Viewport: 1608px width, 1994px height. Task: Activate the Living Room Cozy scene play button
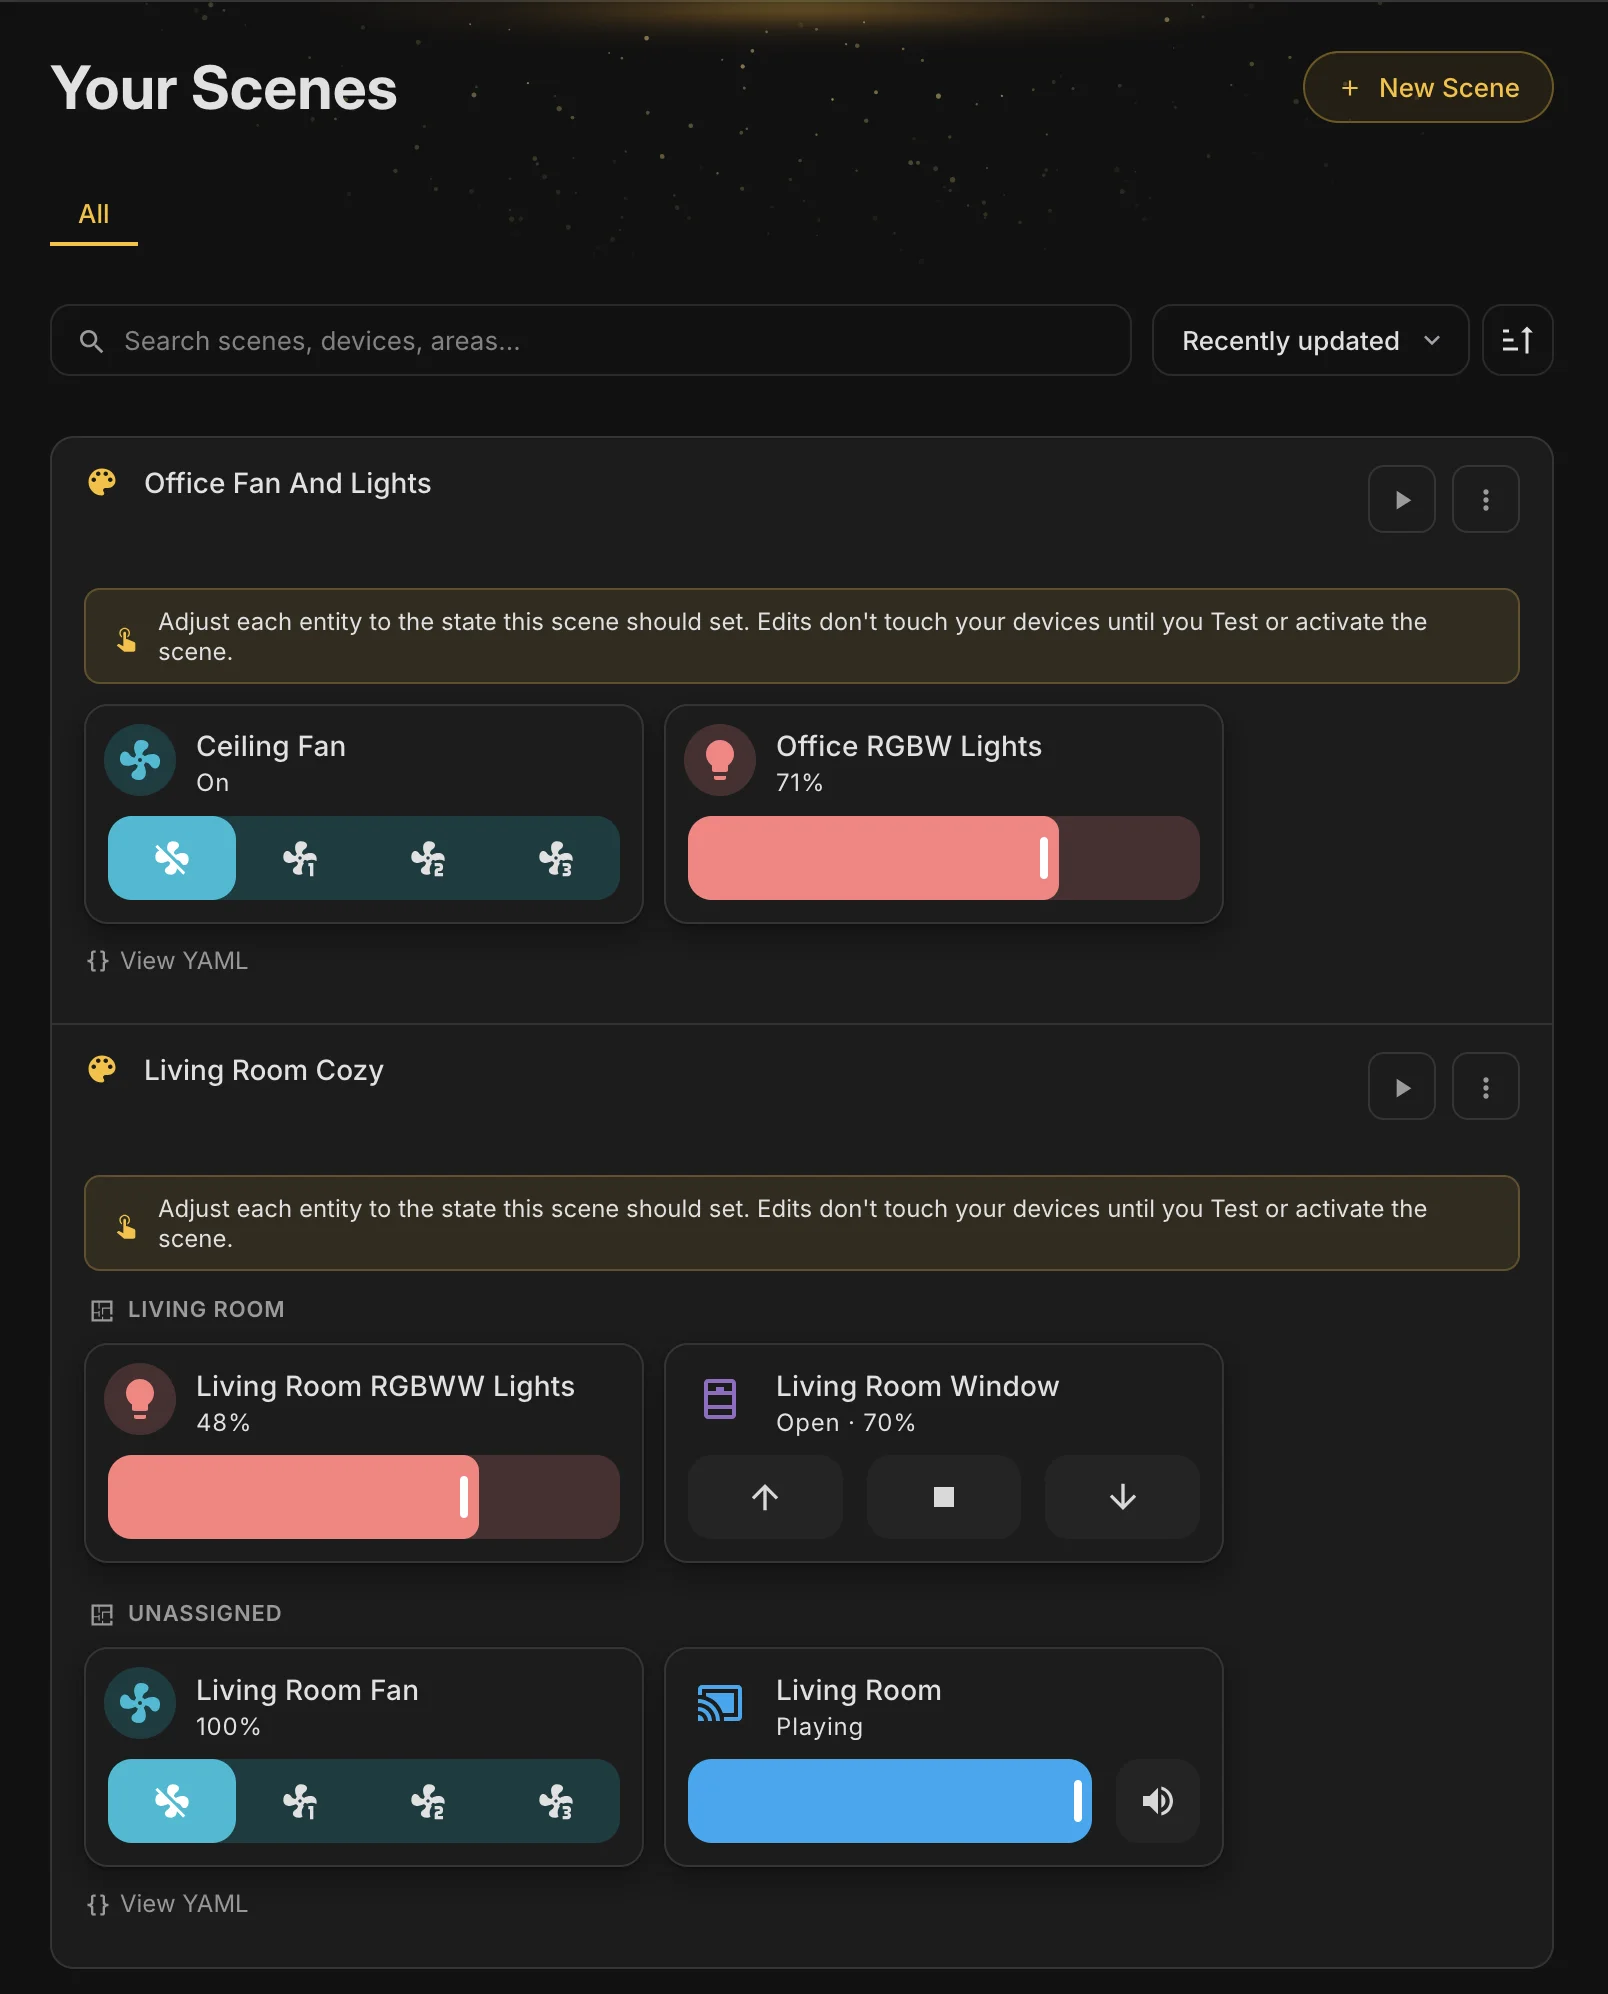coord(1401,1086)
